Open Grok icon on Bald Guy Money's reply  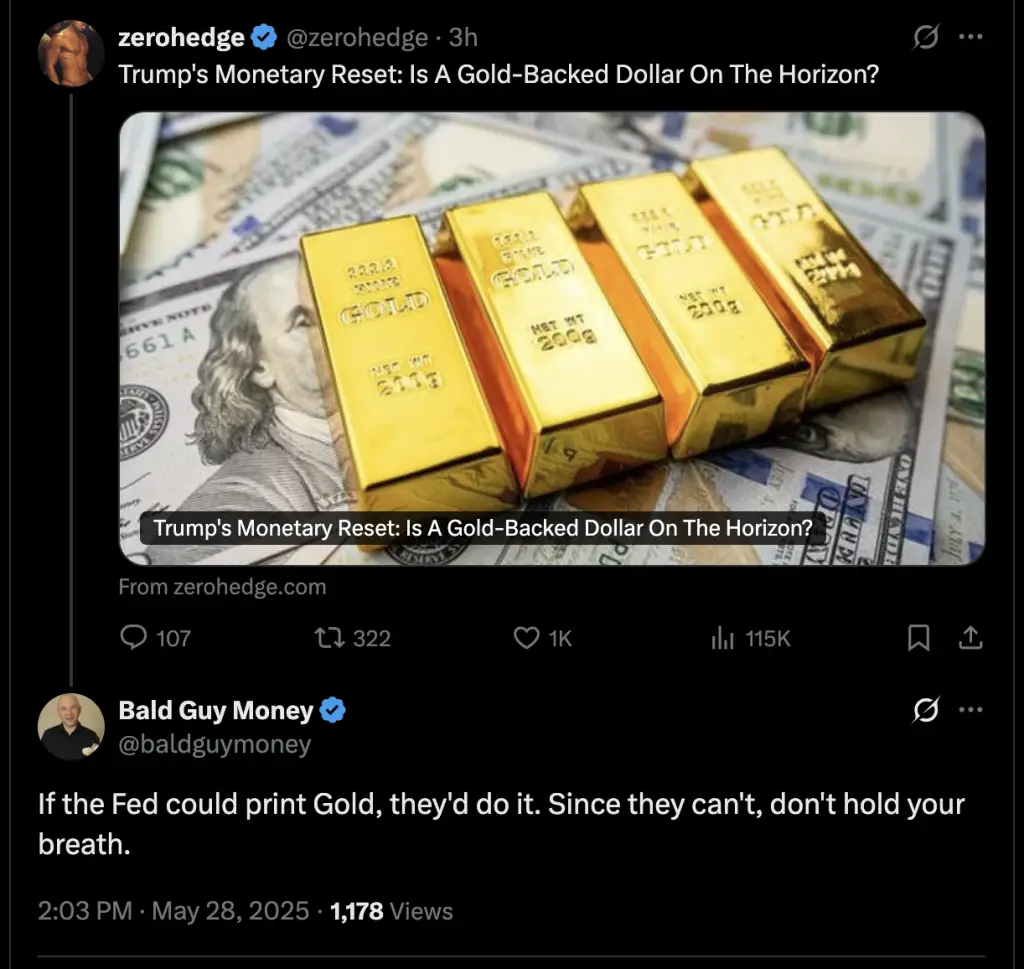pos(925,710)
